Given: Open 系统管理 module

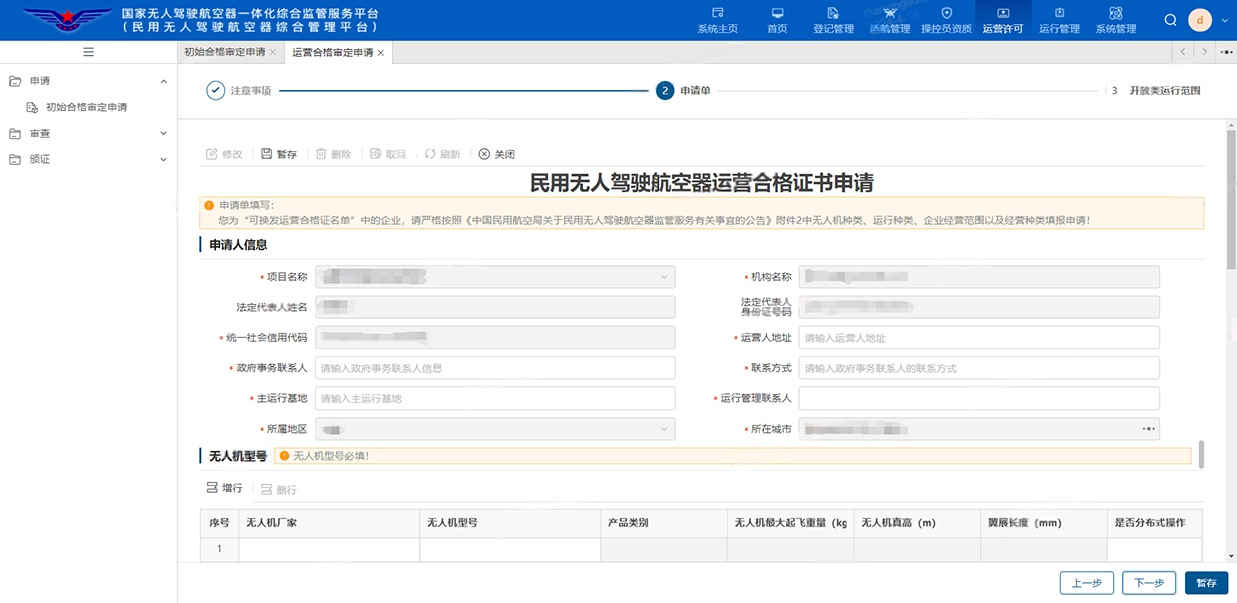Looking at the screenshot, I should (x=1116, y=20).
